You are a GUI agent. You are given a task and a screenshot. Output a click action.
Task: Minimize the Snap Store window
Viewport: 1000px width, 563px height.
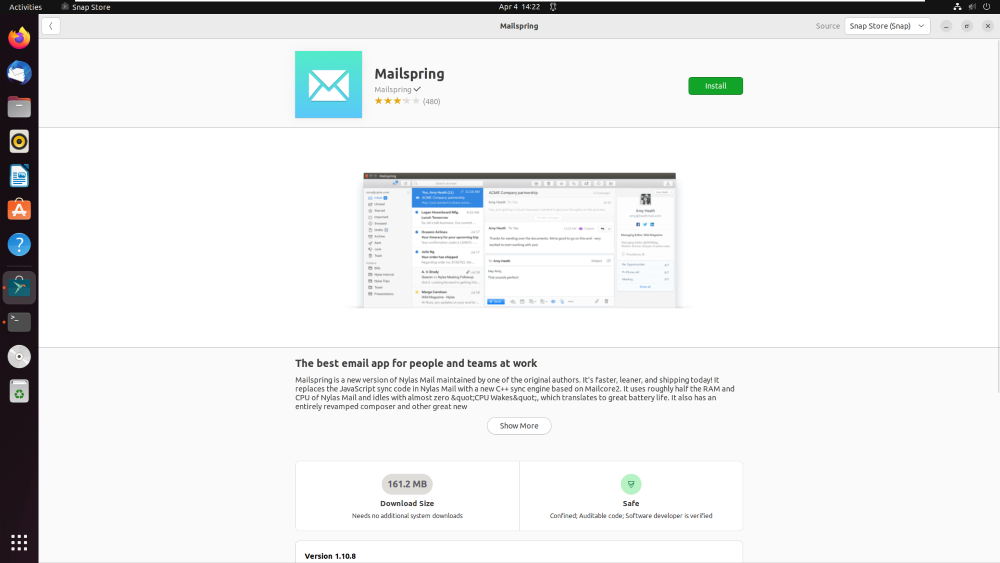pos(946,26)
